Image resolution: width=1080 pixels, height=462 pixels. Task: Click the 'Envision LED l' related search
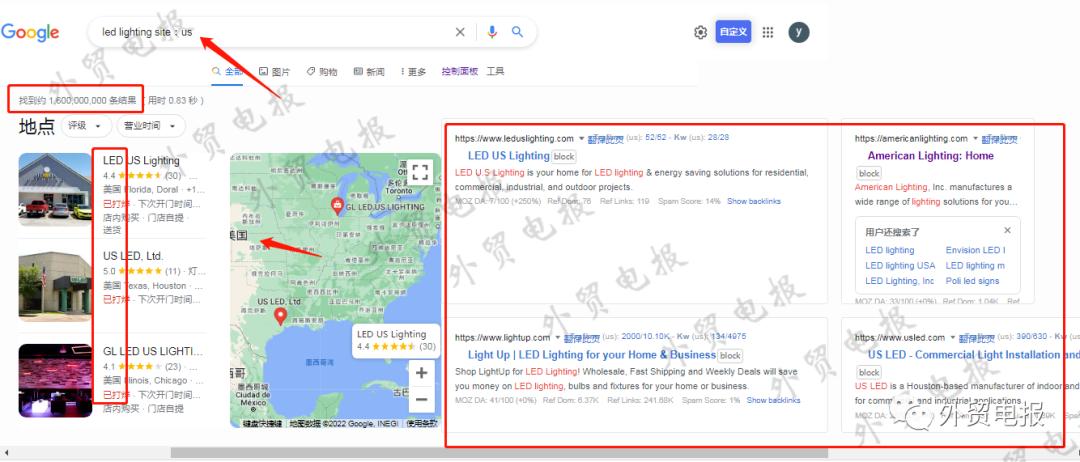coord(975,250)
